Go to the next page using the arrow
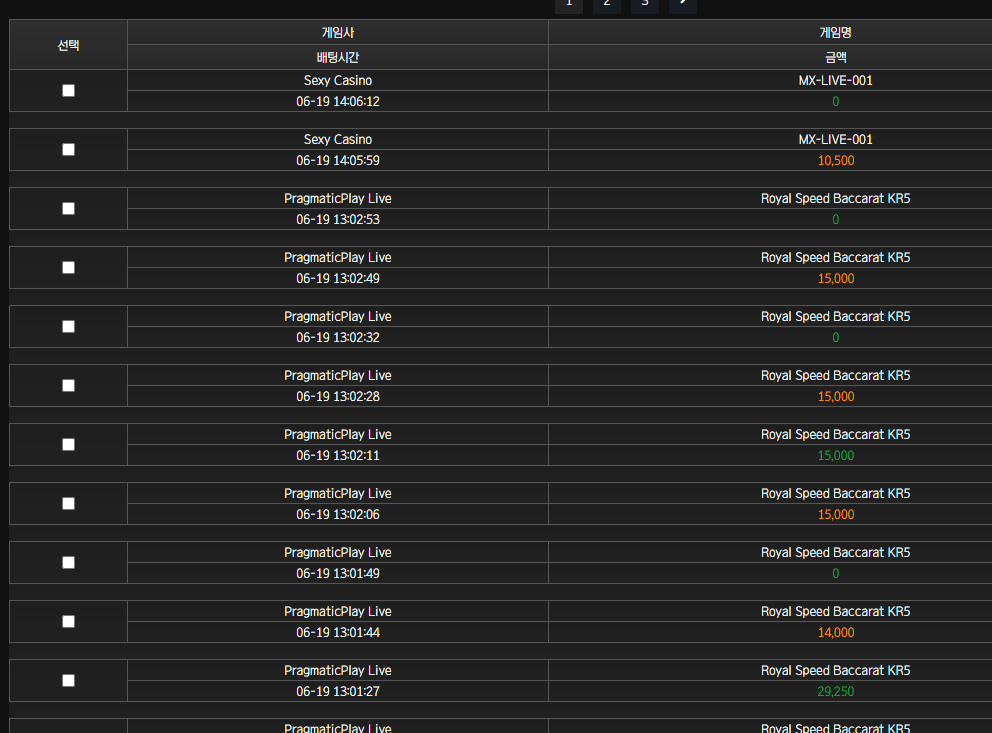 (x=683, y=4)
